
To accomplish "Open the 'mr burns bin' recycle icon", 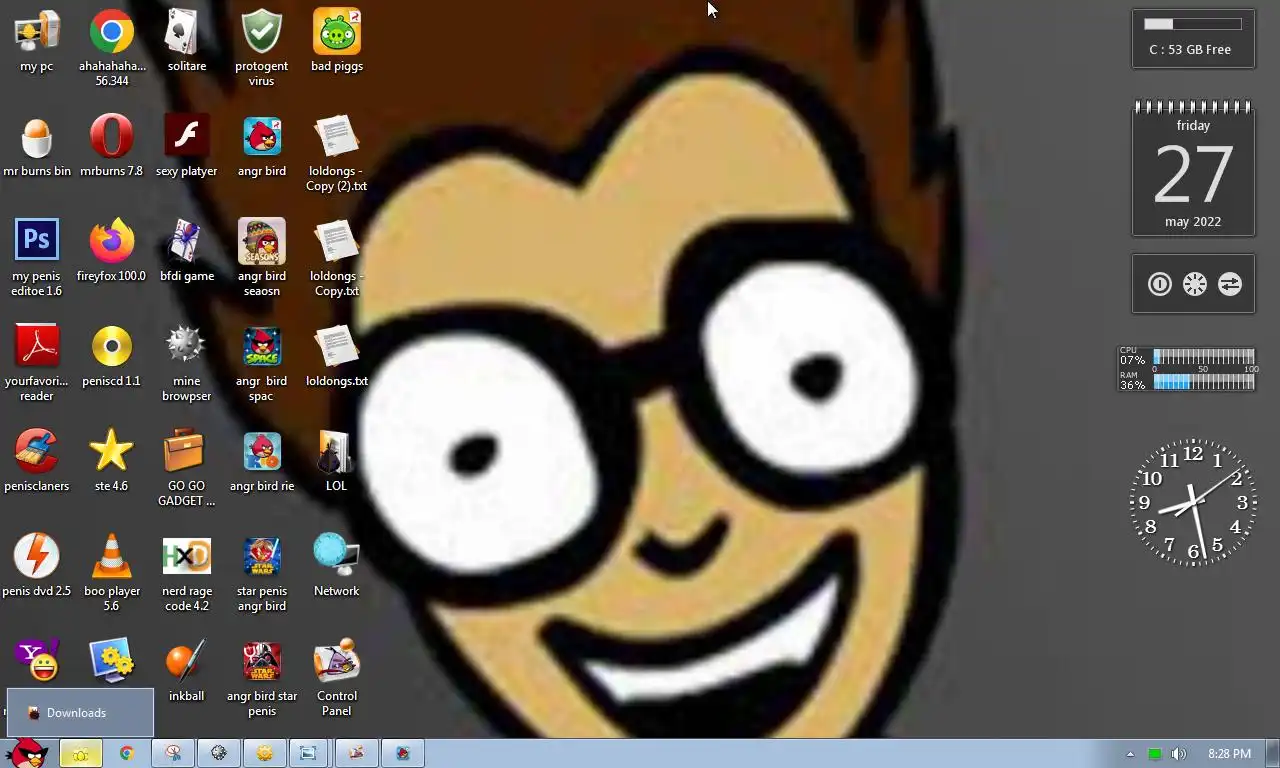I will (36, 147).
